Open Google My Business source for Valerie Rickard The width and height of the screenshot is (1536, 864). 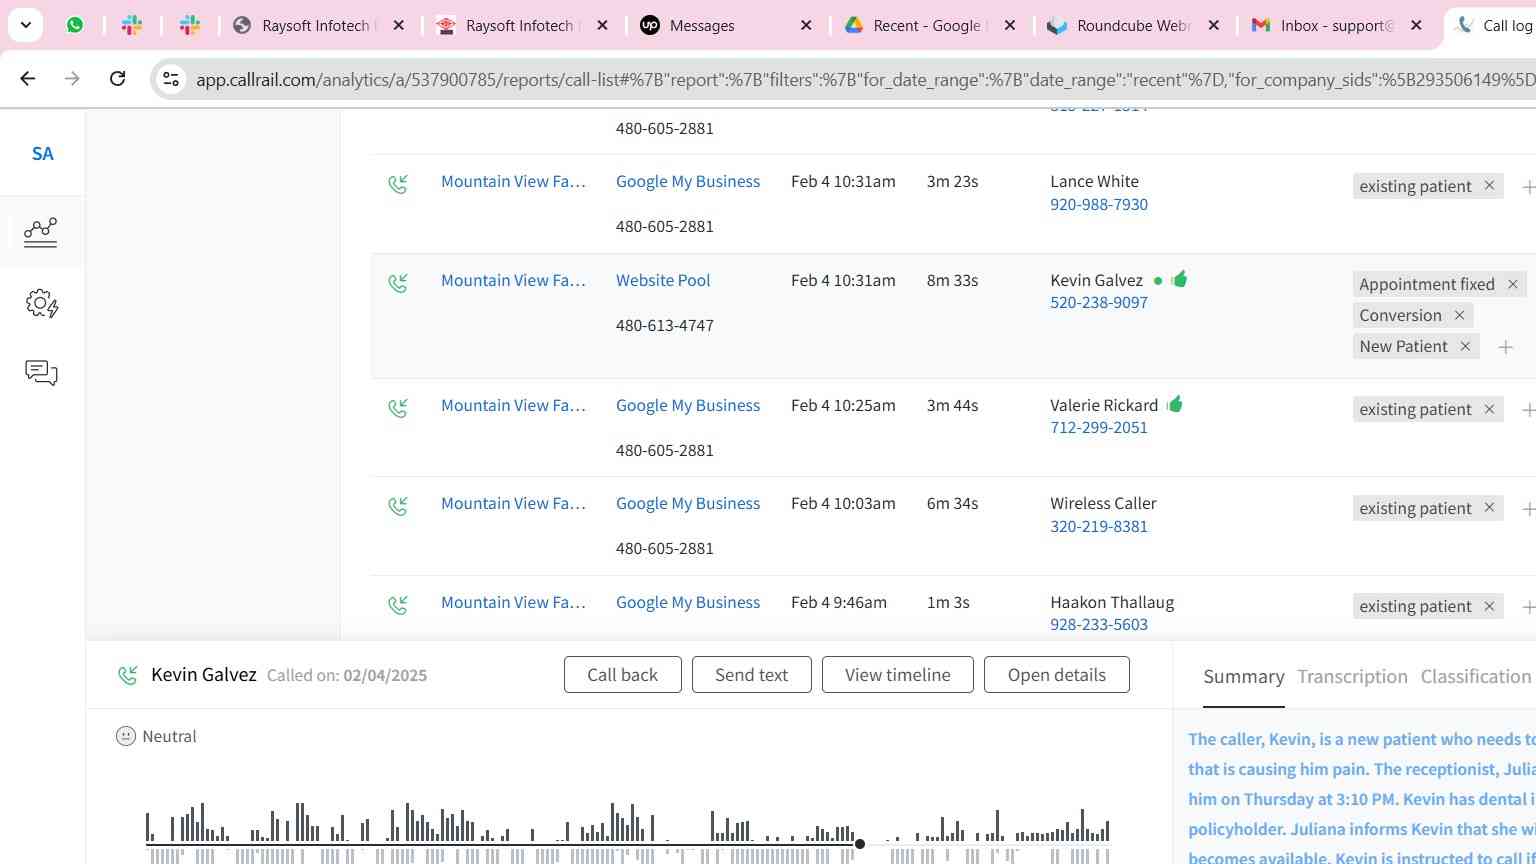point(688,405)
